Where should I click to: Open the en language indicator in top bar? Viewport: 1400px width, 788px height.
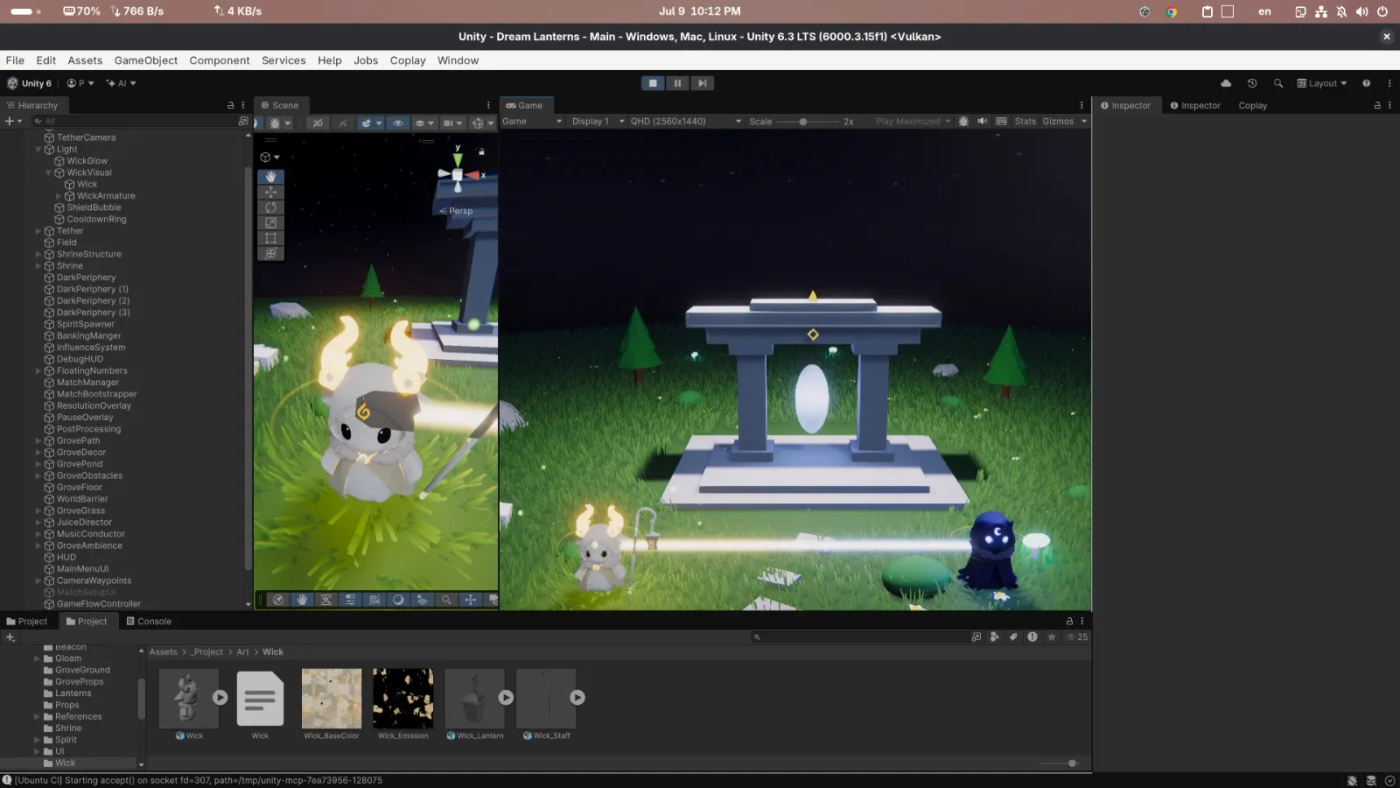tap(1265, 12)
